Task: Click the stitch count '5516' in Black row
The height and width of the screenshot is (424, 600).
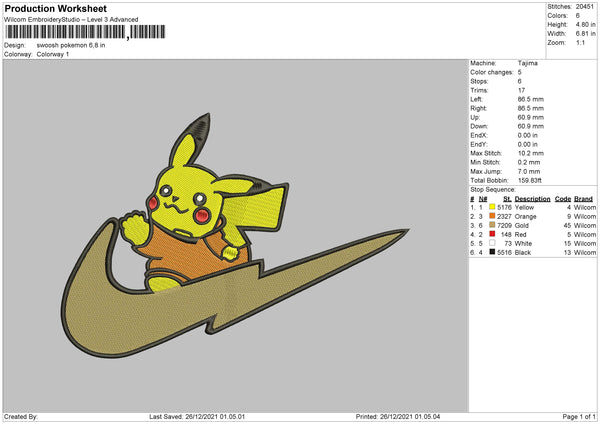Action: (x=504, y=252)
